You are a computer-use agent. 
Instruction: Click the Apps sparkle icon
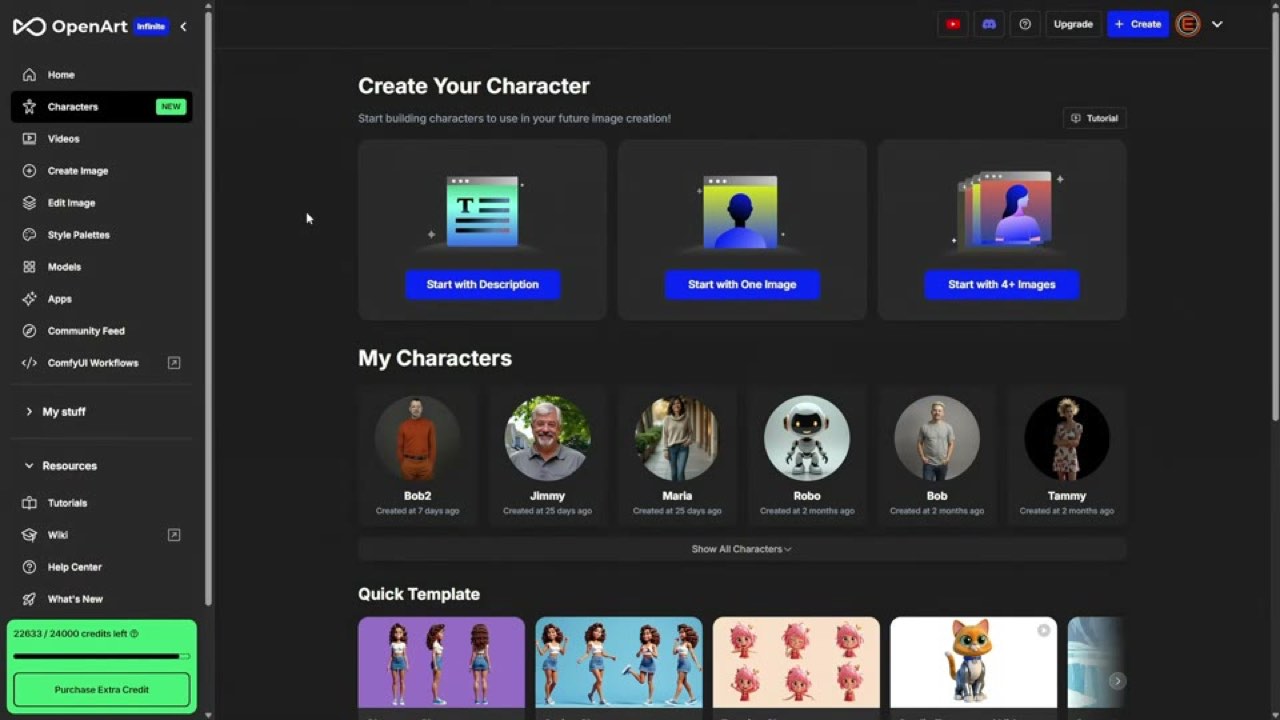click(x=29, y=299)
